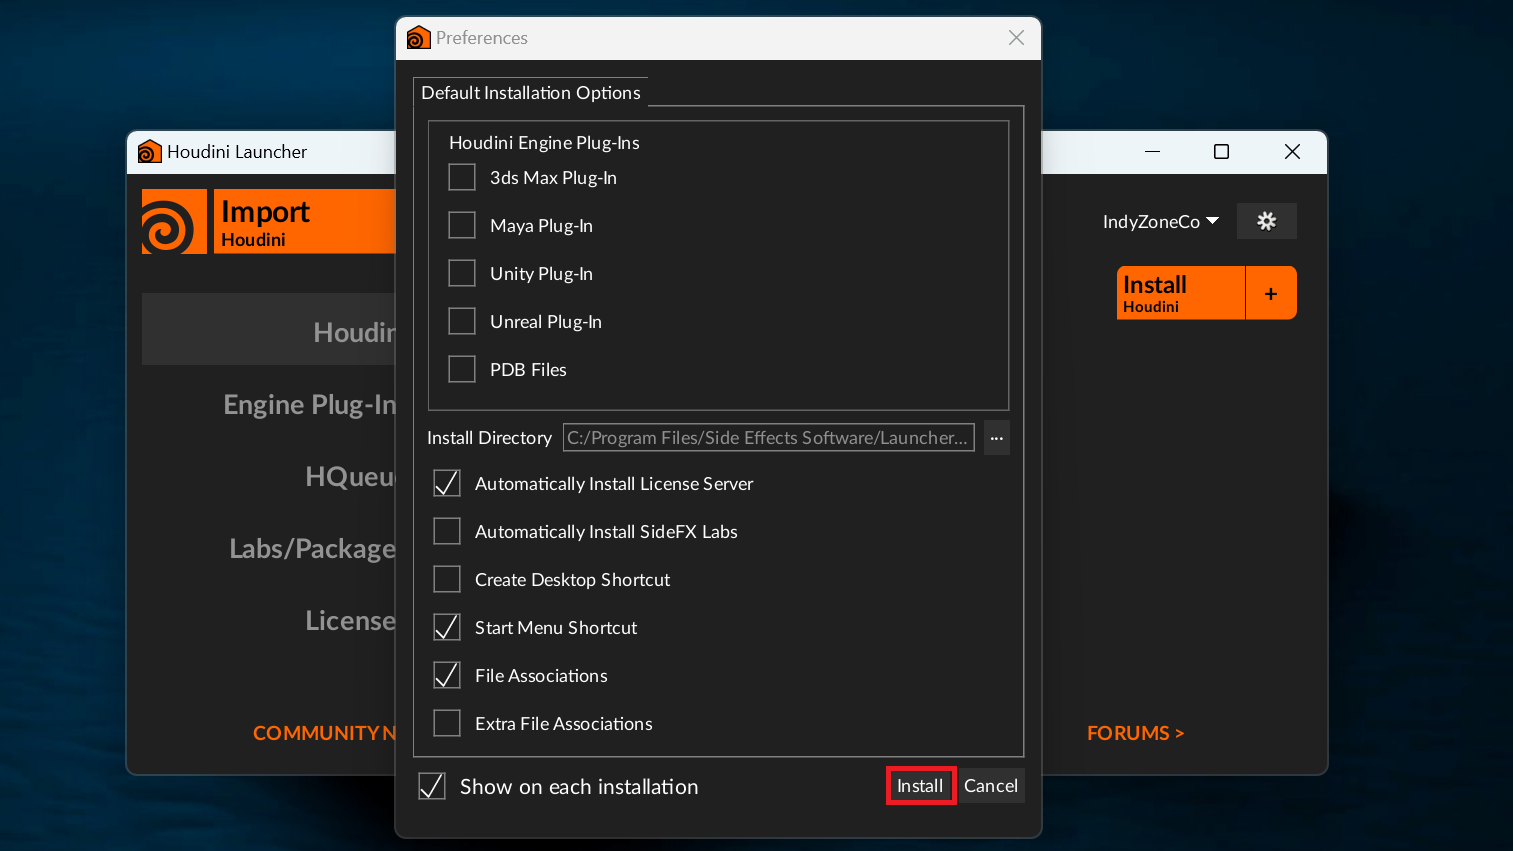Enable the Maya Plug-In checkbox

tap(462, 225)
